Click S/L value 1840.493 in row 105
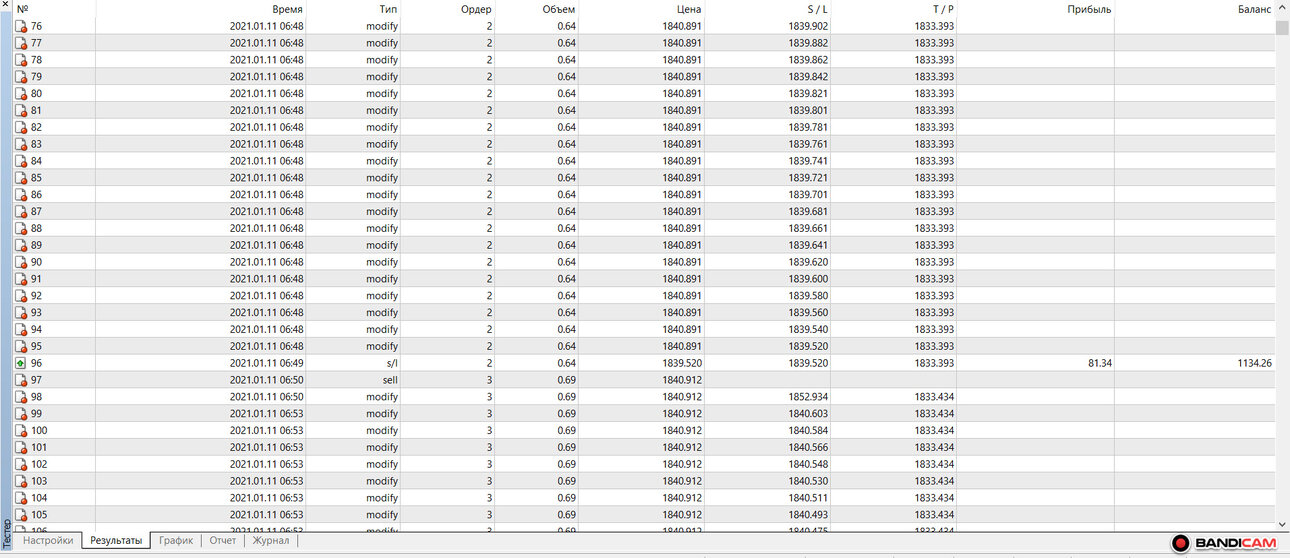The height and width of the screenshot is (558, 1290). pyautogui.click(x=808, y=515)
